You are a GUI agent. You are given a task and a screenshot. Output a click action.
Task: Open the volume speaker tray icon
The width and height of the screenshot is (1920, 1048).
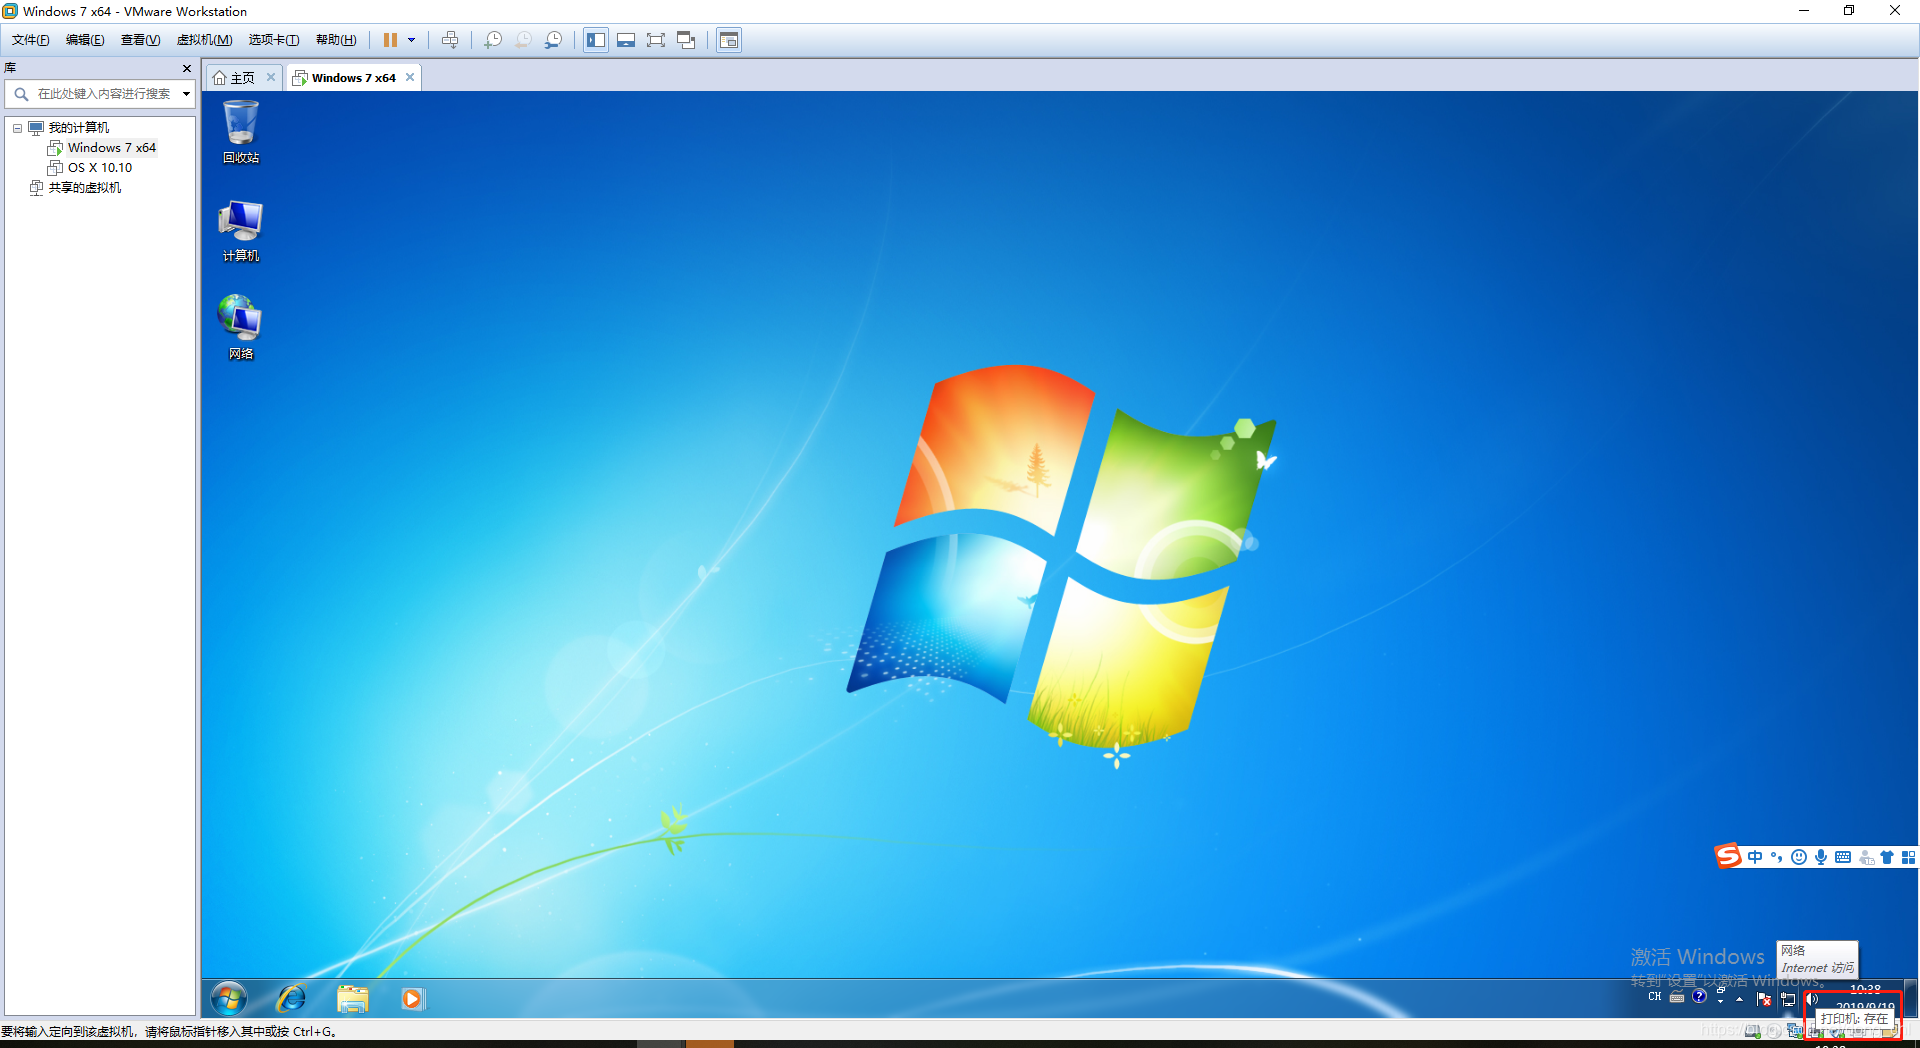pos(1812,999)
